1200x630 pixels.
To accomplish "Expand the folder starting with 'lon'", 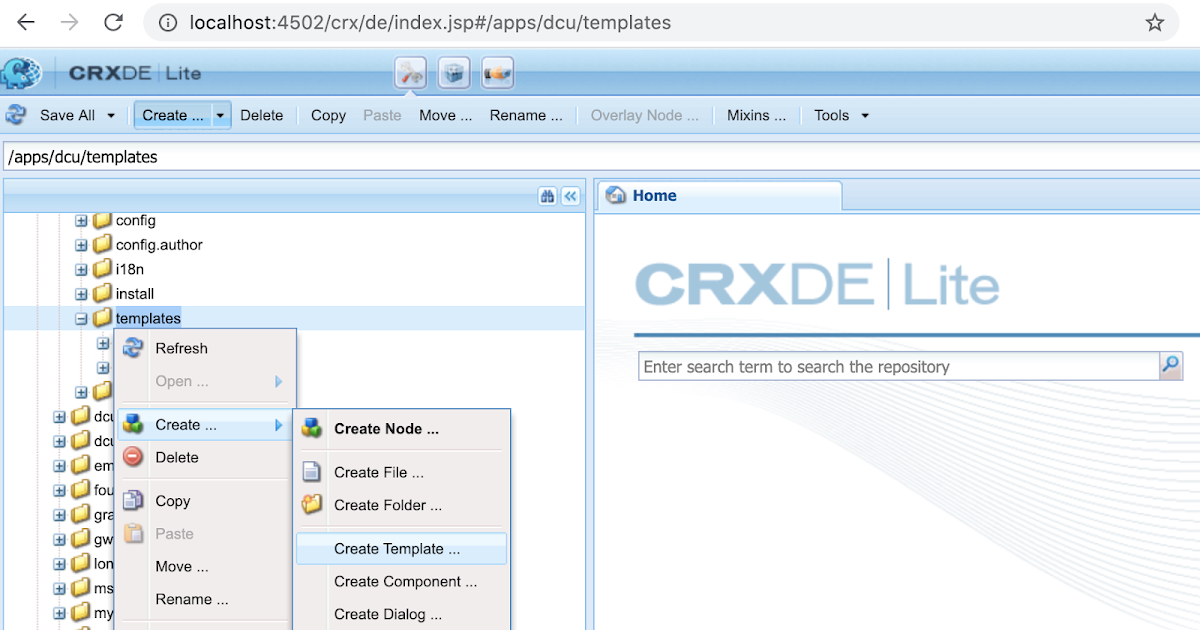I will coord(59,563).
